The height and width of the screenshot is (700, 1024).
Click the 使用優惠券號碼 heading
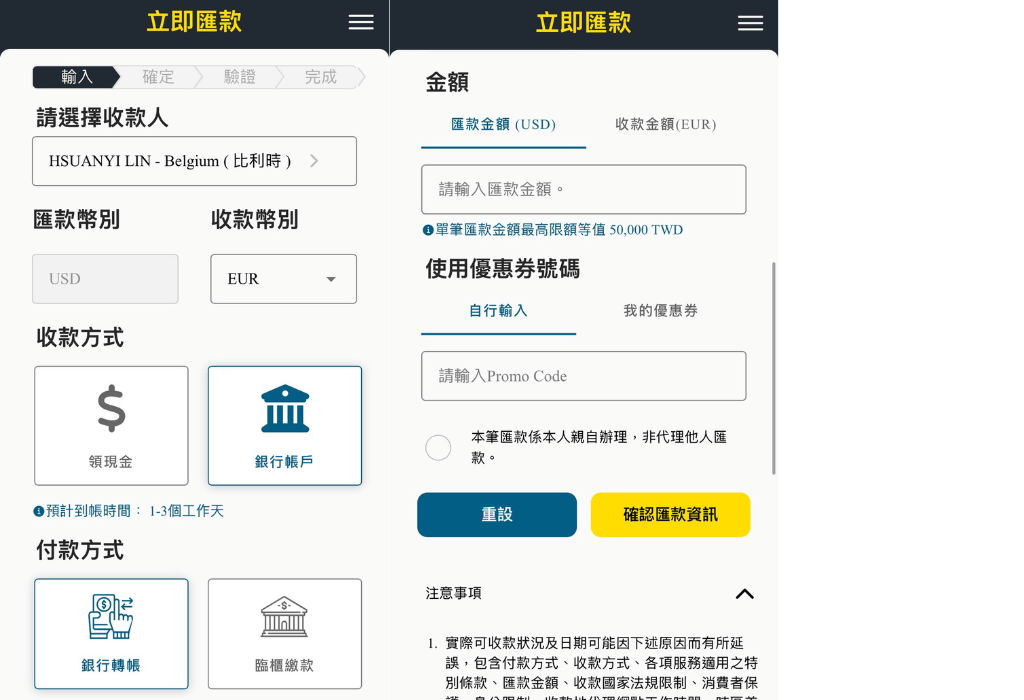503,269
